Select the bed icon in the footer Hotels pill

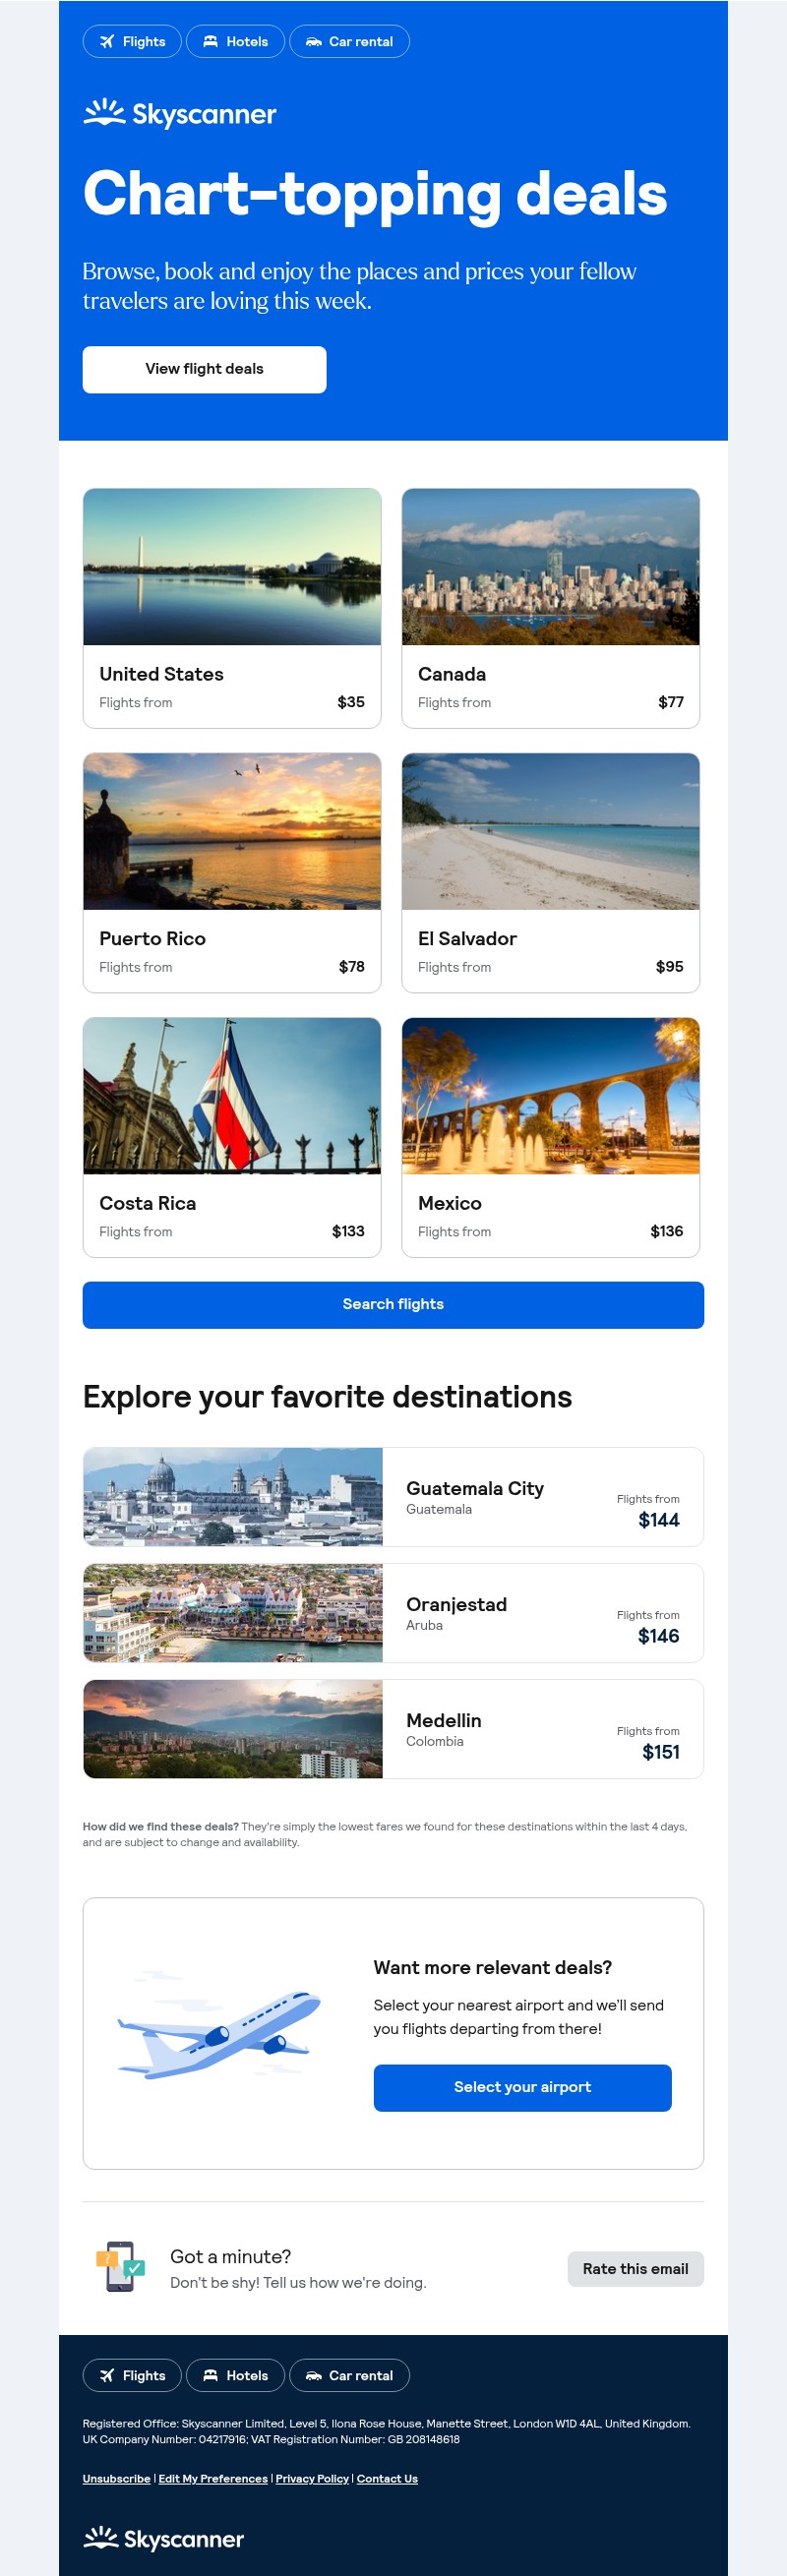210,2375
